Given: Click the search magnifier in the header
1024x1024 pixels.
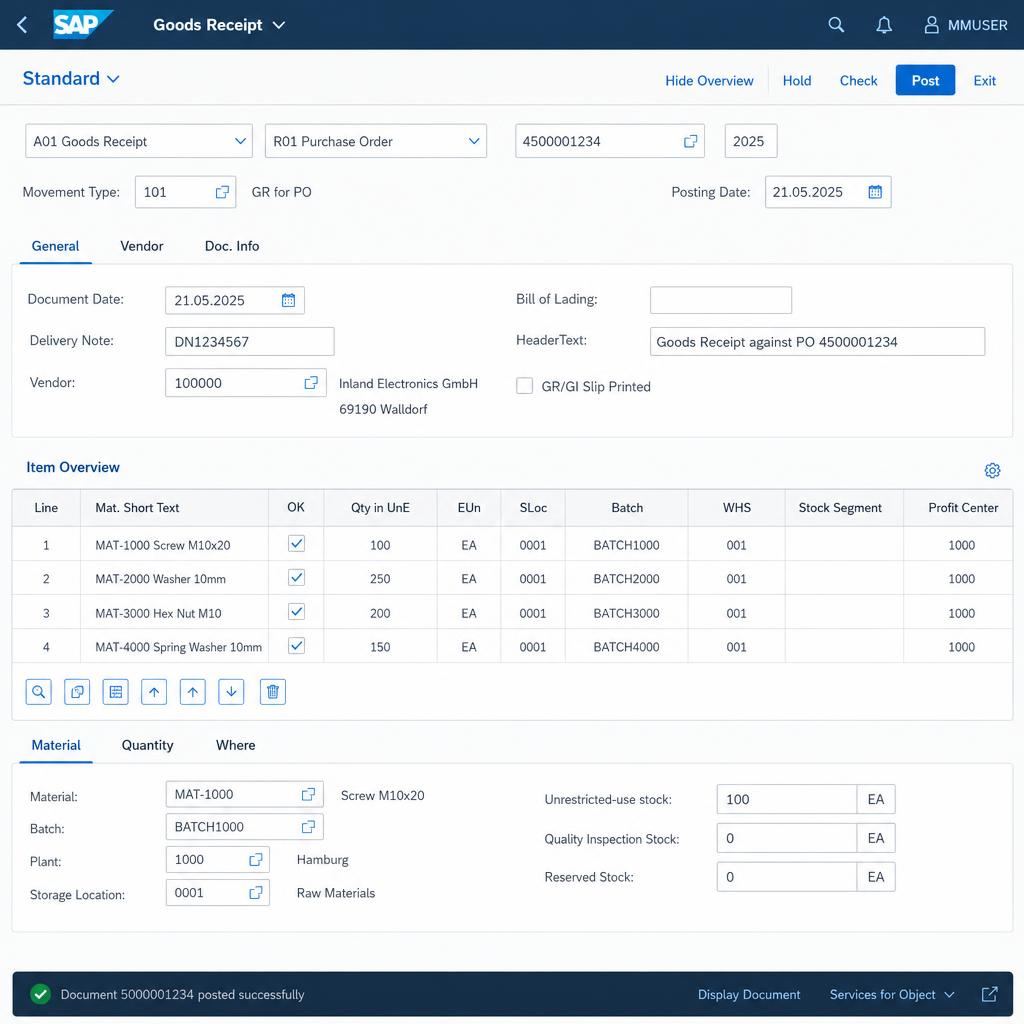Looking at the screenshot, I should (836, 25).
